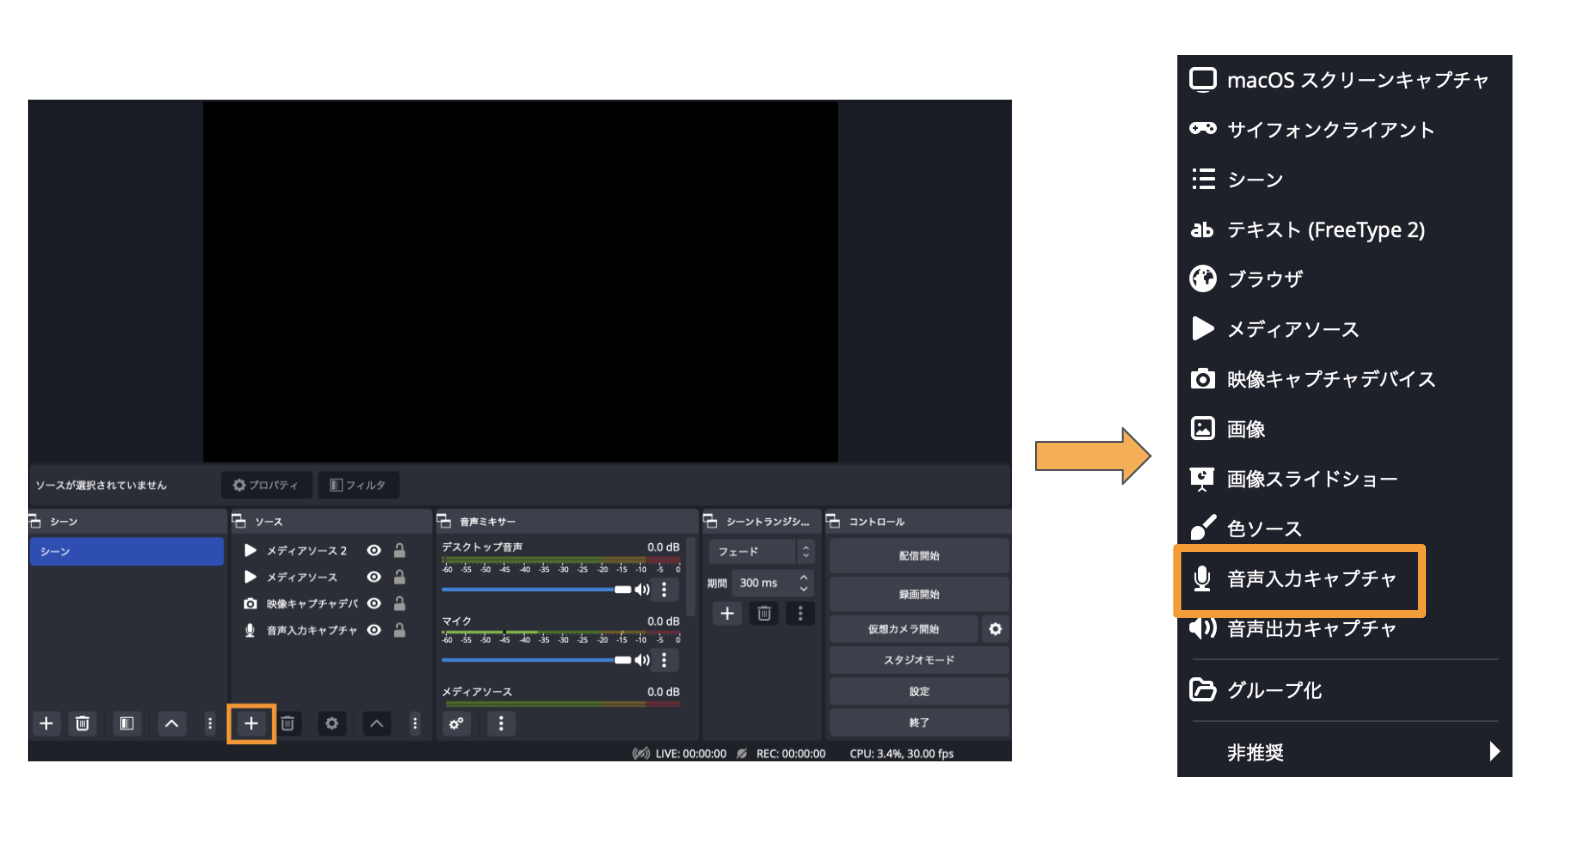Hide メディアソース 2 with its eye icon

pyautogui.click(x=374, y=551)
